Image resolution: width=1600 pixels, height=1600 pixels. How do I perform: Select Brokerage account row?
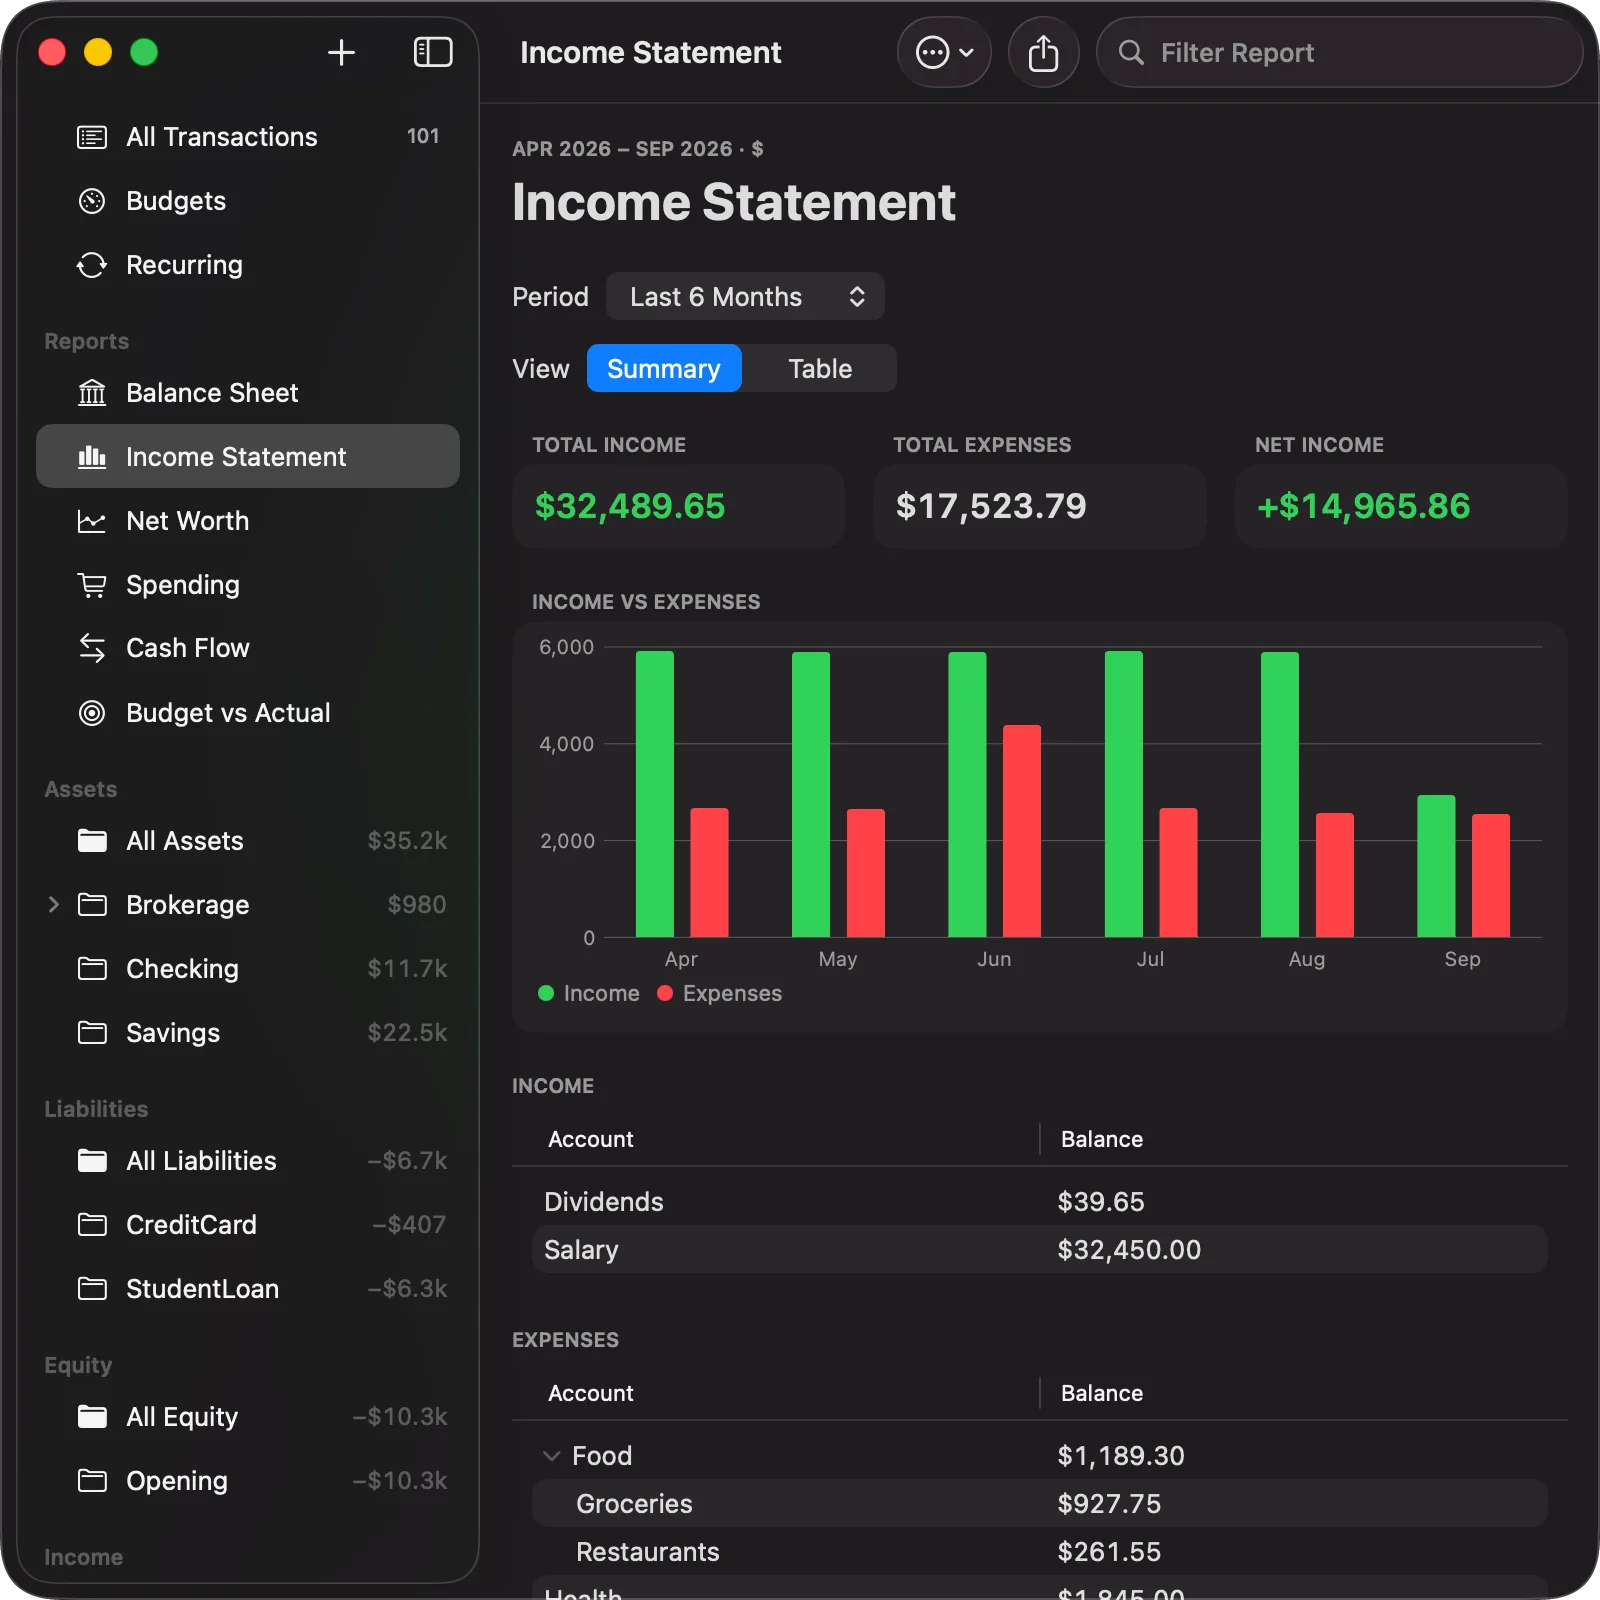248,905
